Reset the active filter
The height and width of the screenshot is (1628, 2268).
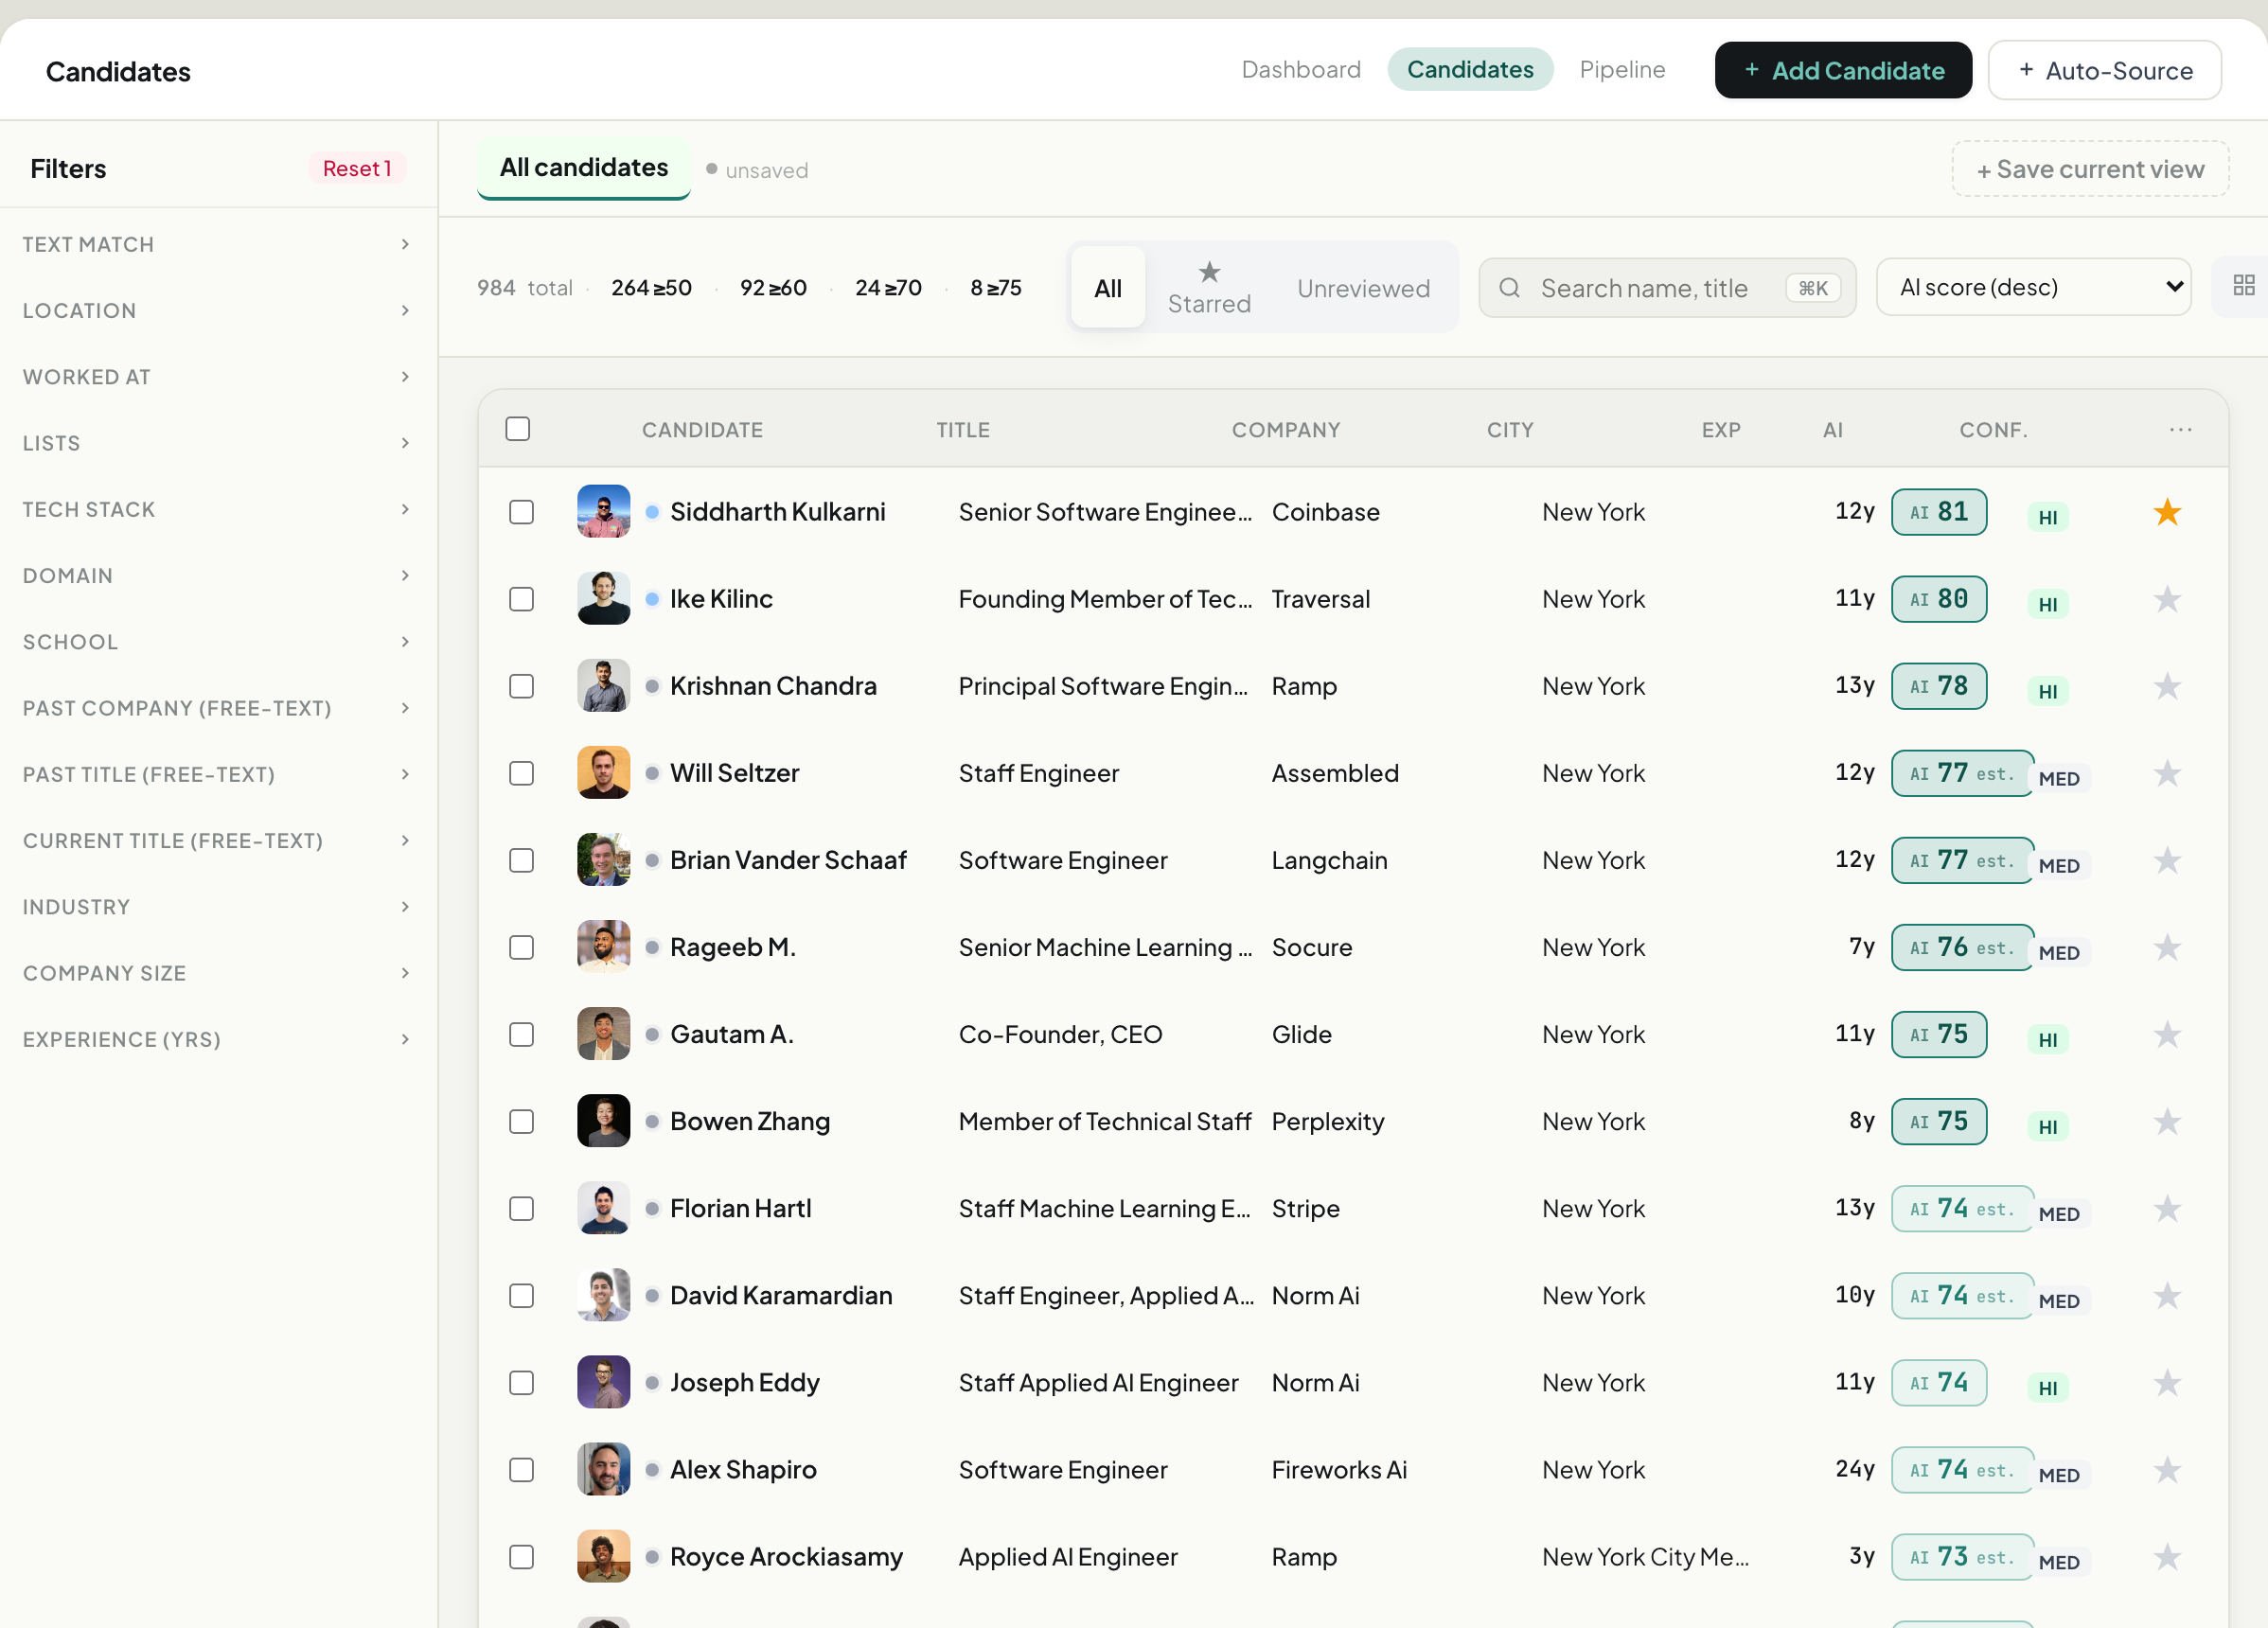(356, 168)
